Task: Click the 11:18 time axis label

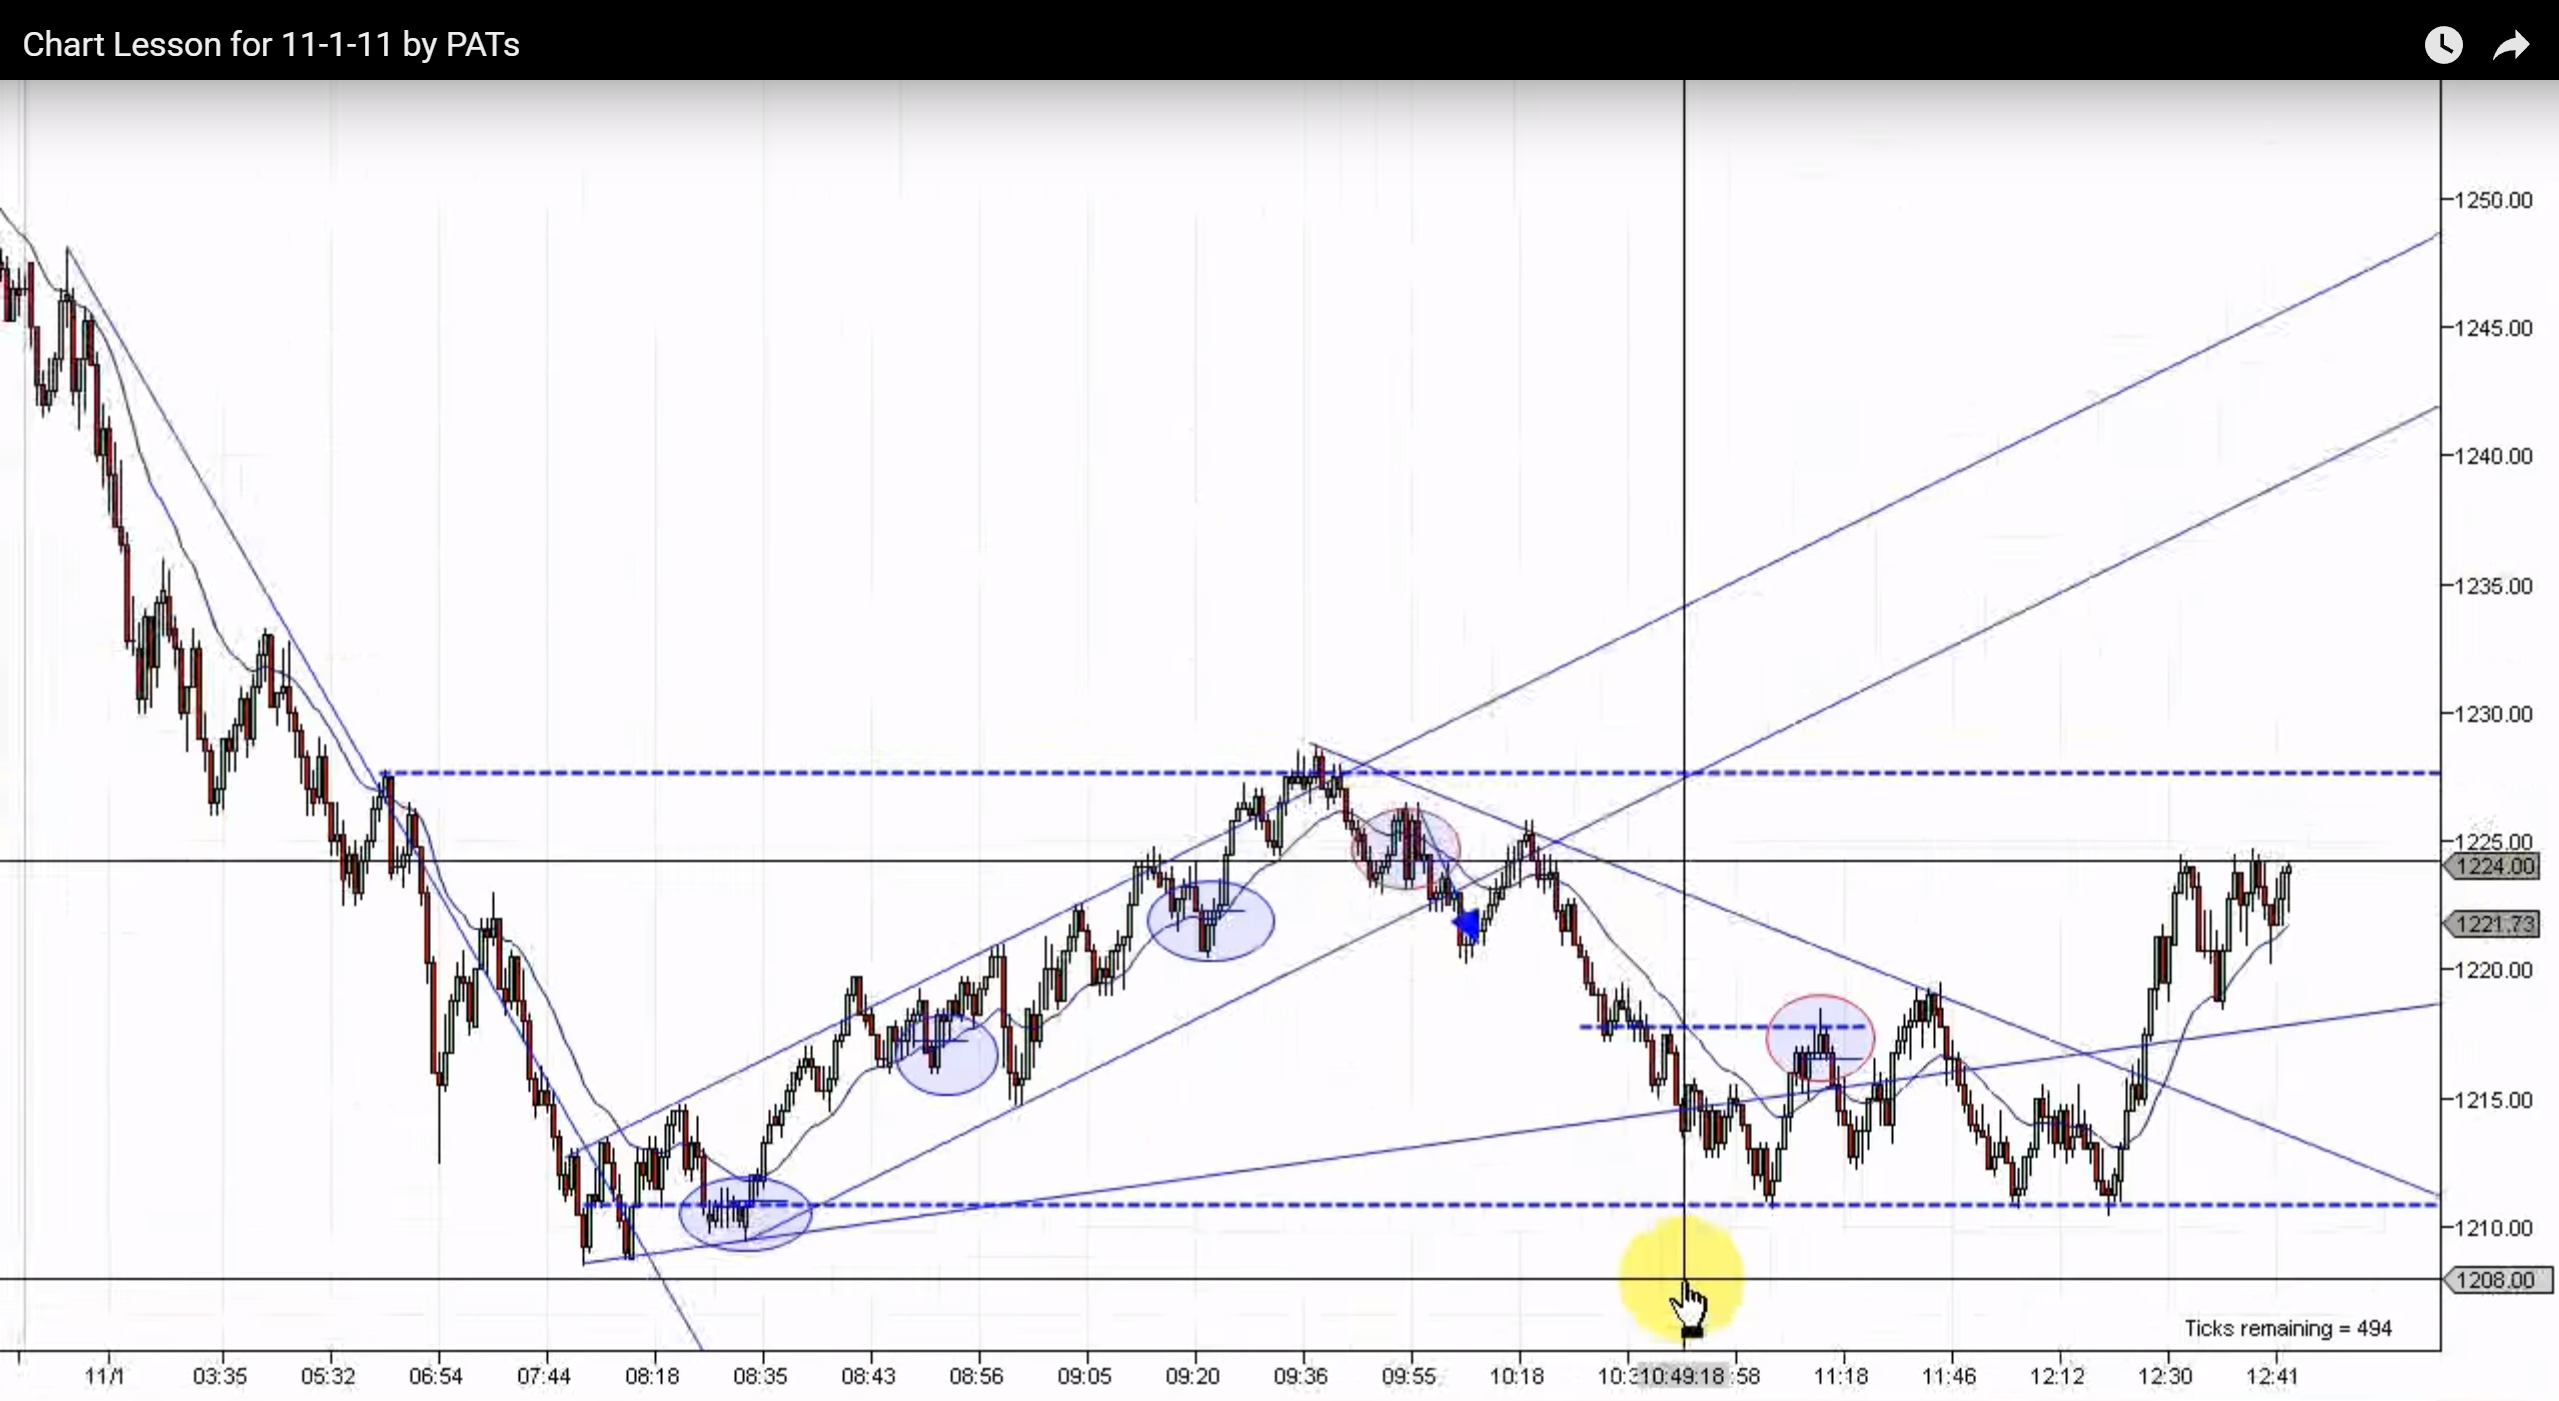Action: pyautogui.click(x=1841, y=1376)
